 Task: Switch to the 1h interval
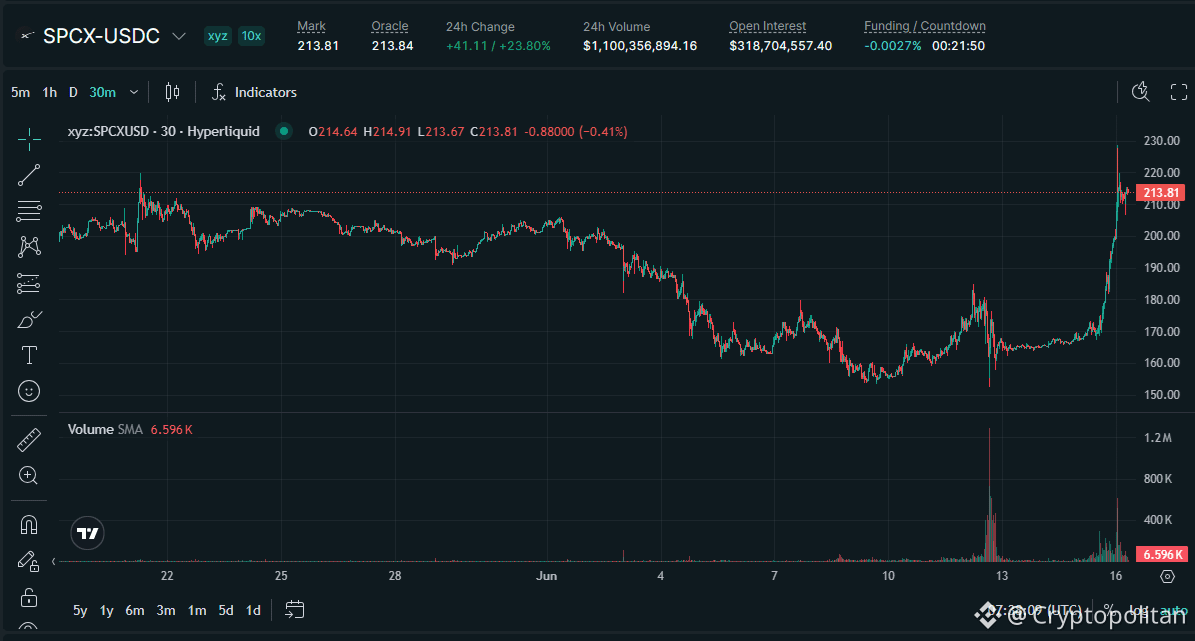50,92
